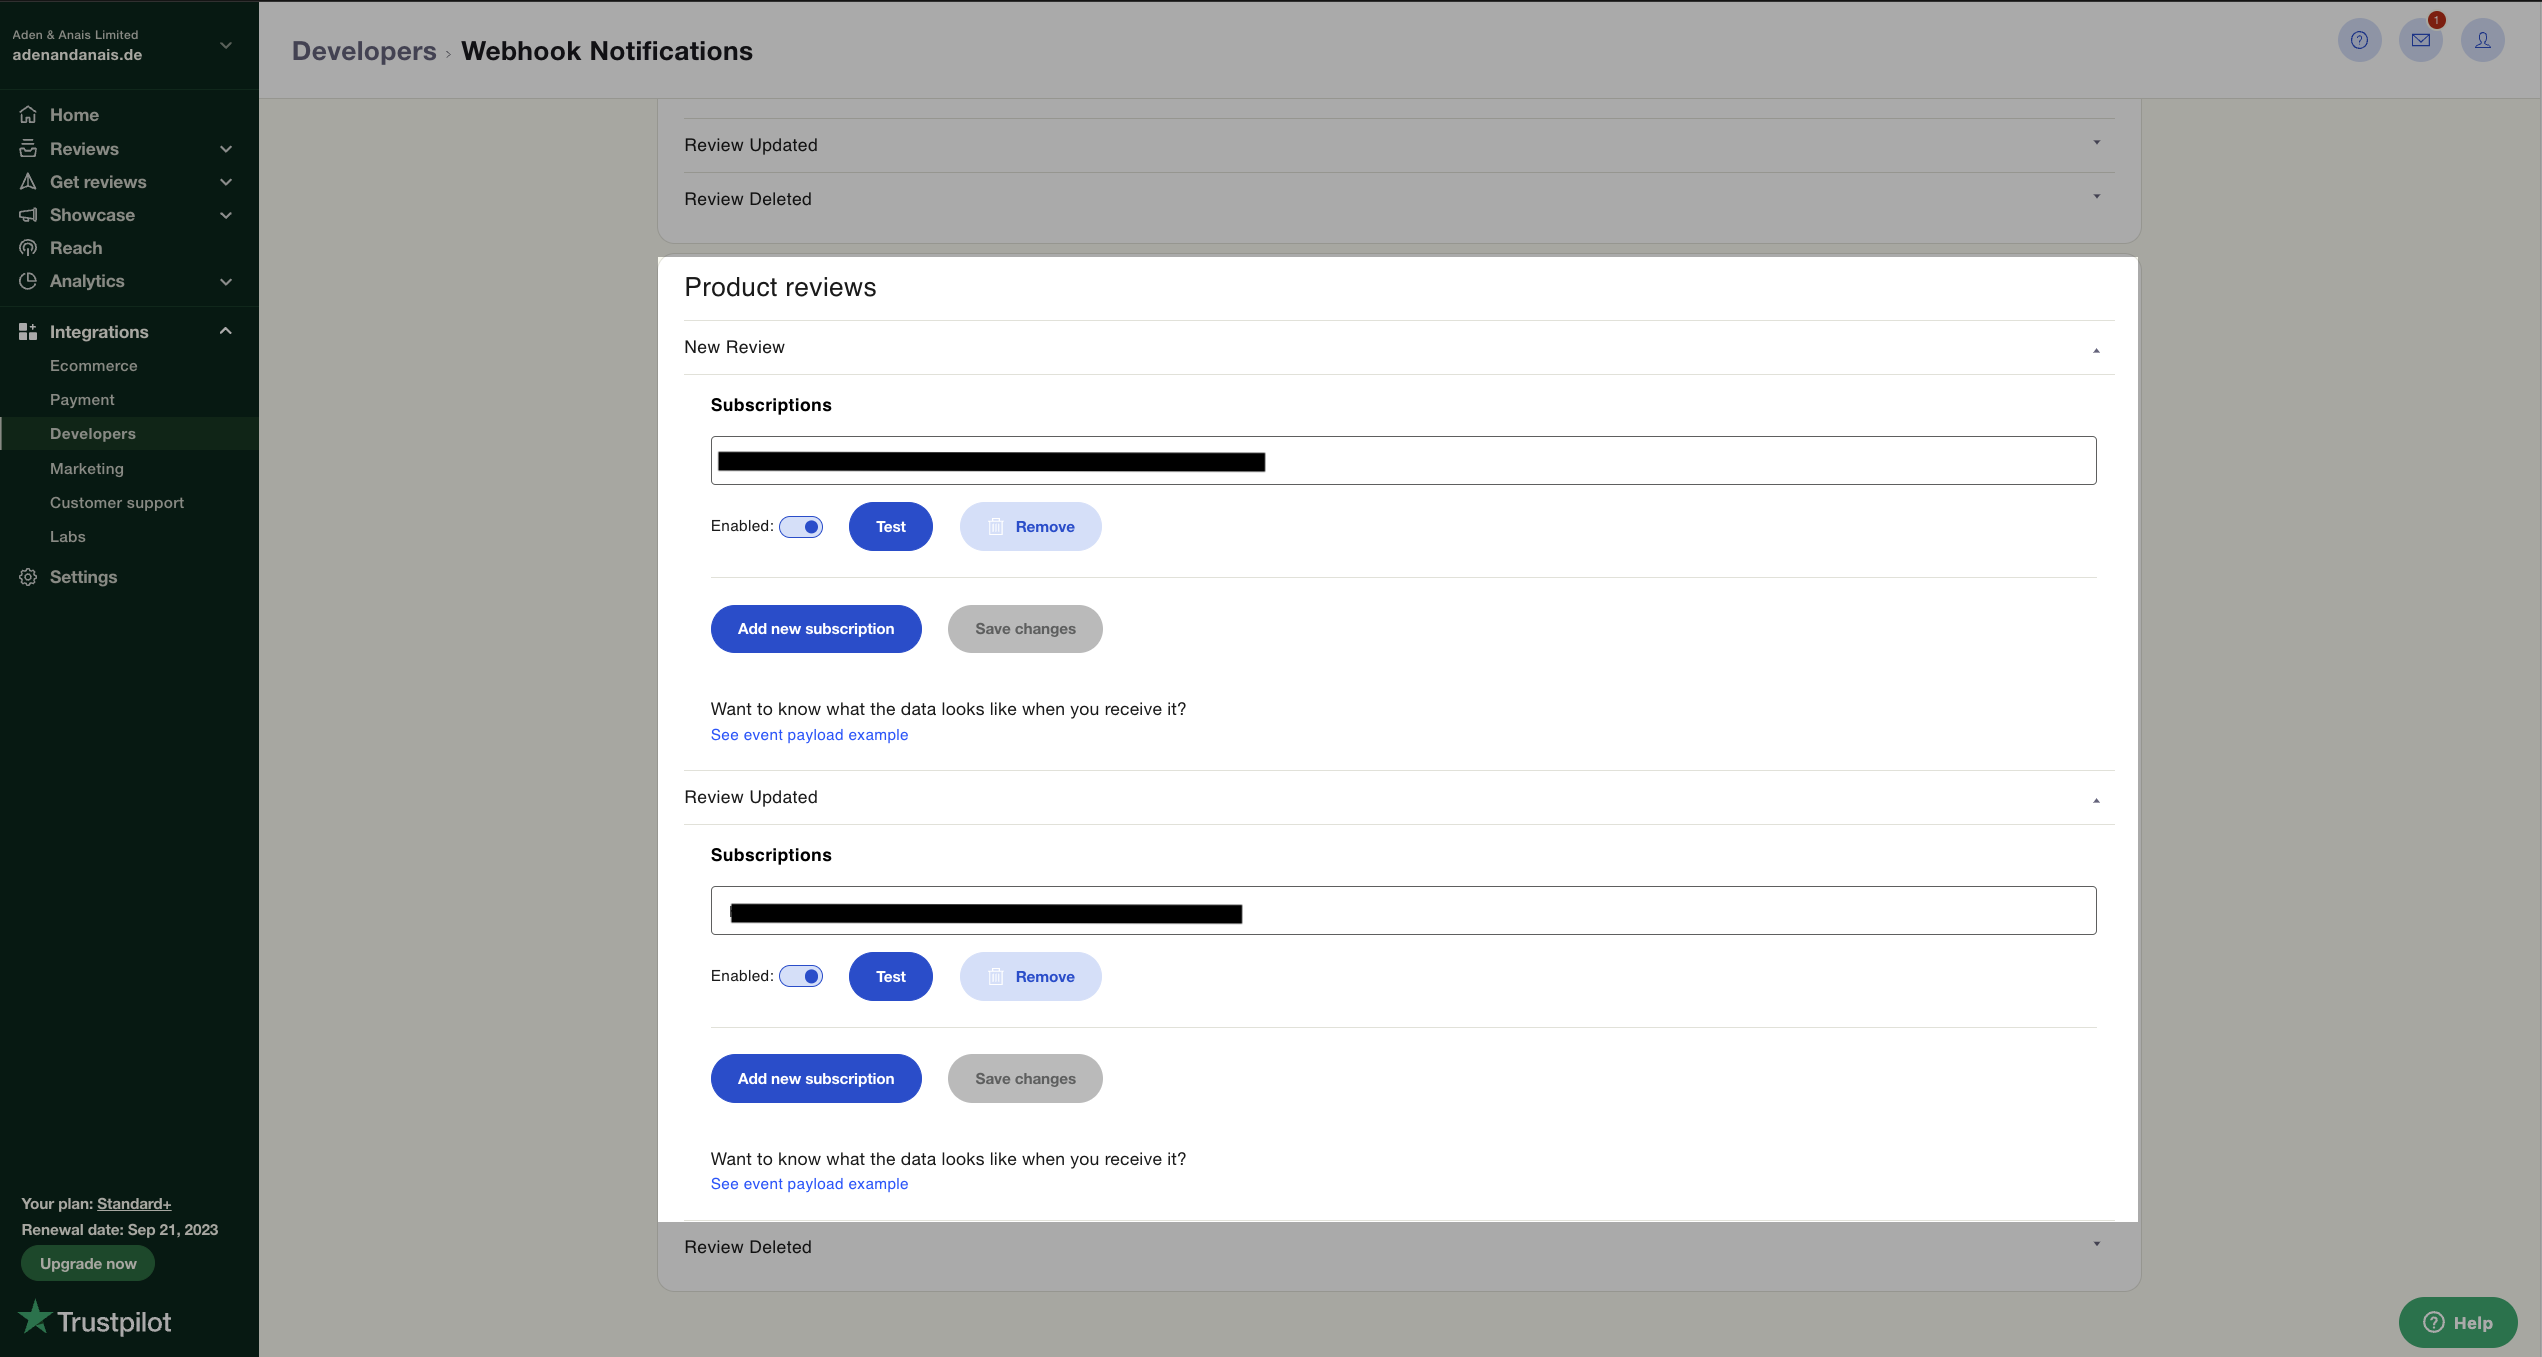Open the mail notifications icon in header

tap(2421, 40)
